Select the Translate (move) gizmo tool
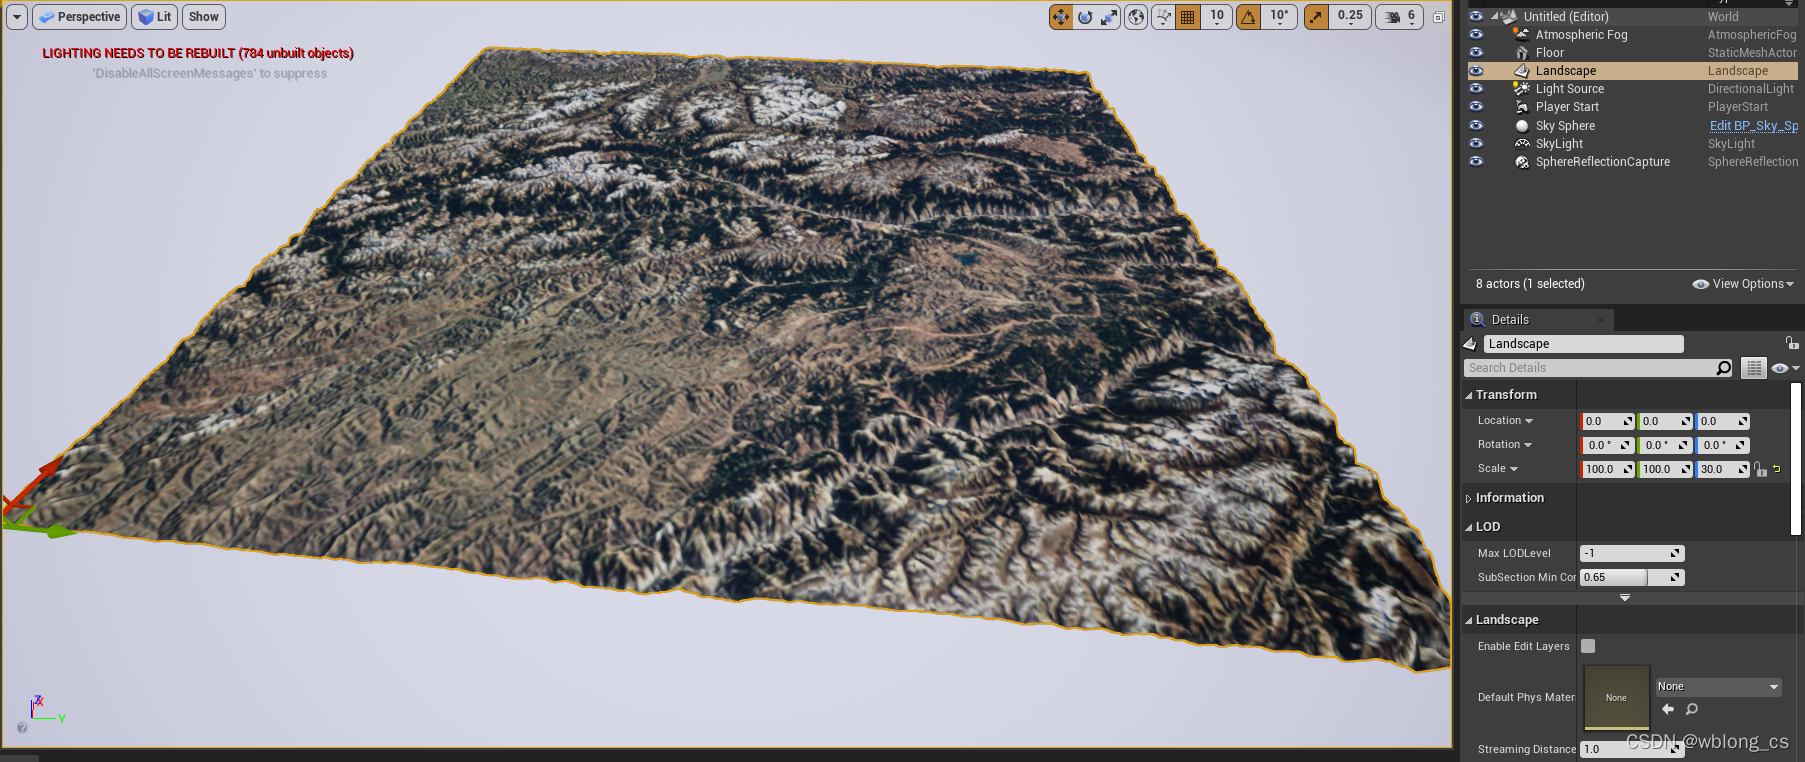Screen dimensions: 1805x762 point(1061,17)
